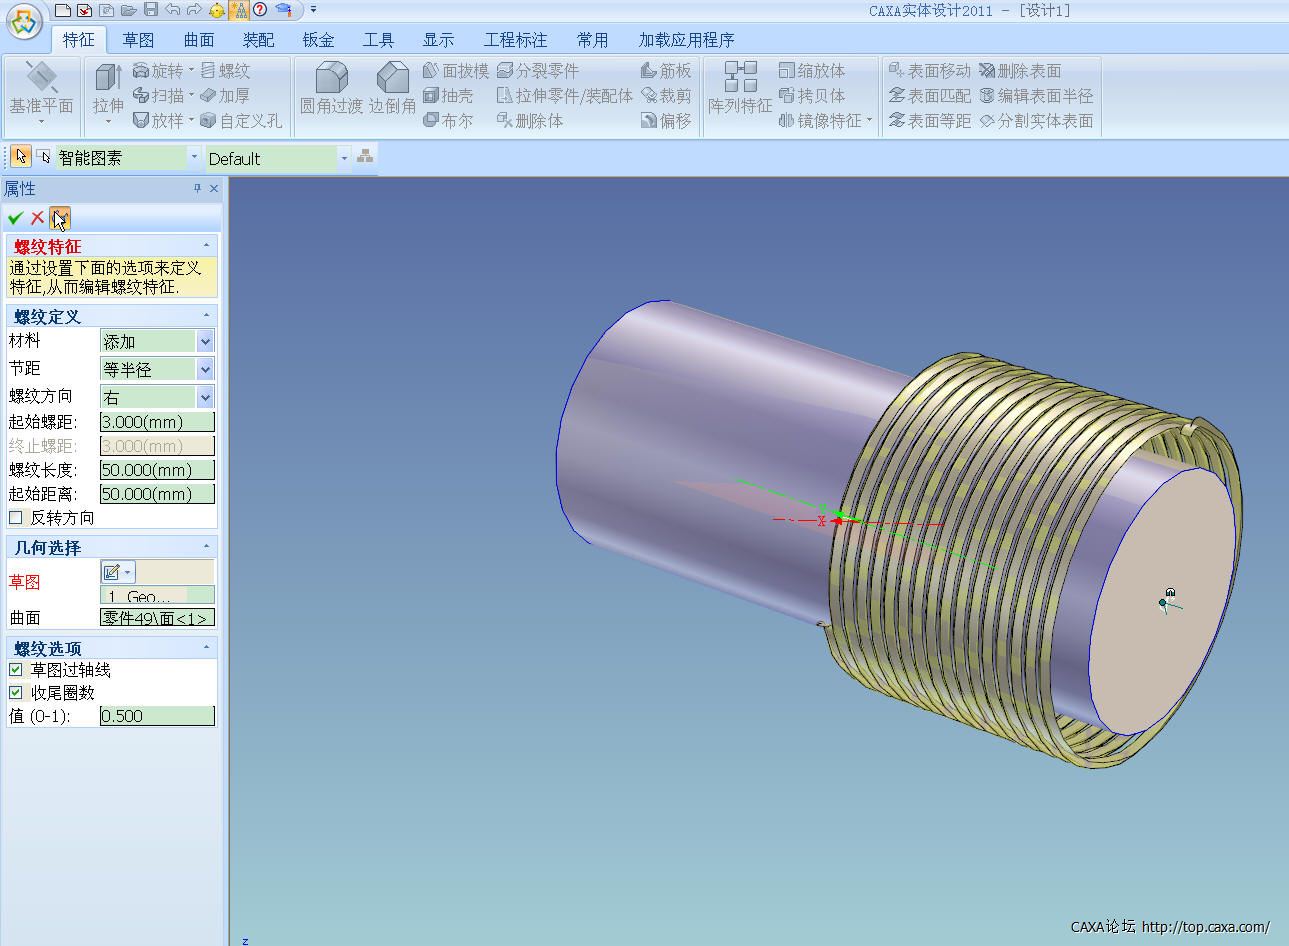Open the quick access toolbar customize arrow
This screenshot has height=946, width=1289.
point(313,10)
